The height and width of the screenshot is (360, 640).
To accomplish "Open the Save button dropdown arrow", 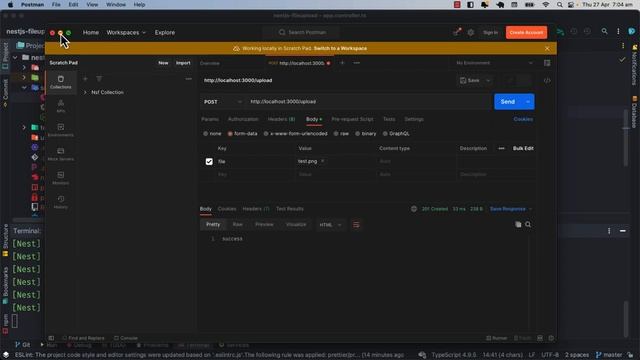I will click(x=488, y=80).
